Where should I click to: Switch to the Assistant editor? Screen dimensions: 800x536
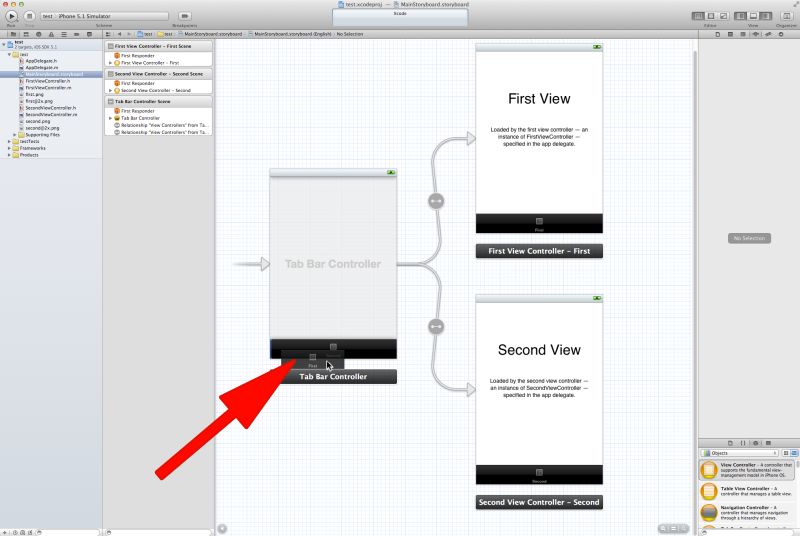coord(711,16)
